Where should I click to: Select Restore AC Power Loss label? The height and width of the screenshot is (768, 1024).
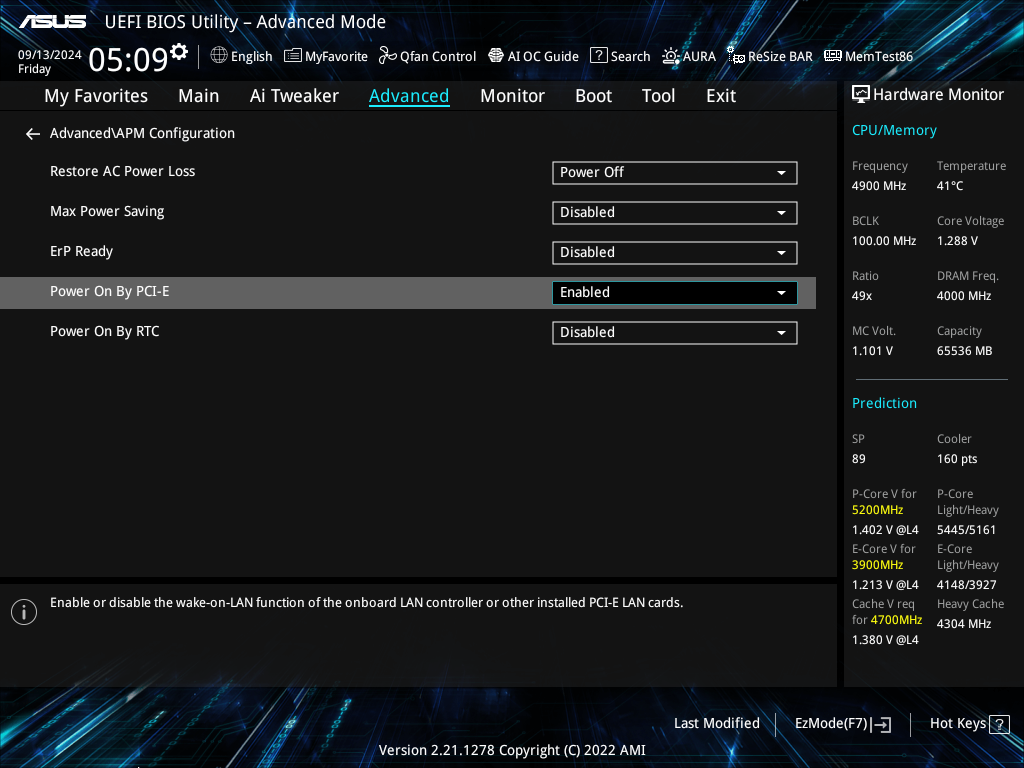(x=123, y=171)
